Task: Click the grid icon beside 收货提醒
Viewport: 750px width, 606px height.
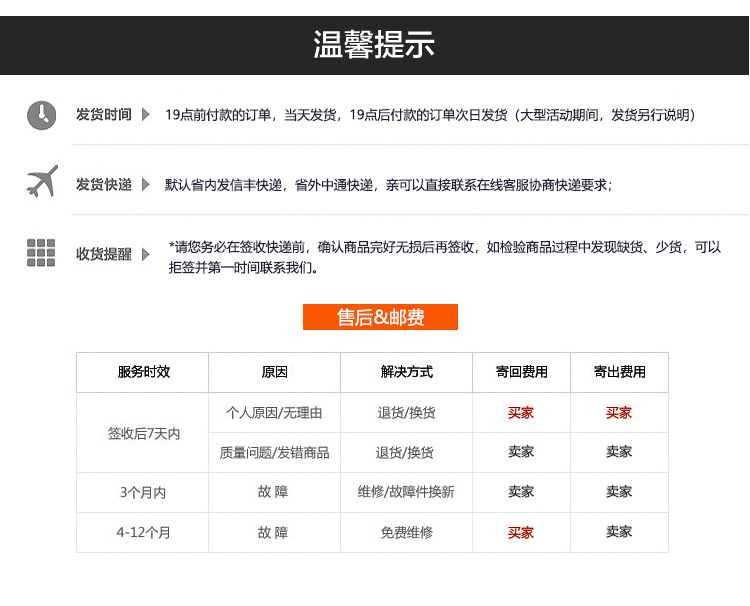Action: [41, 253]
